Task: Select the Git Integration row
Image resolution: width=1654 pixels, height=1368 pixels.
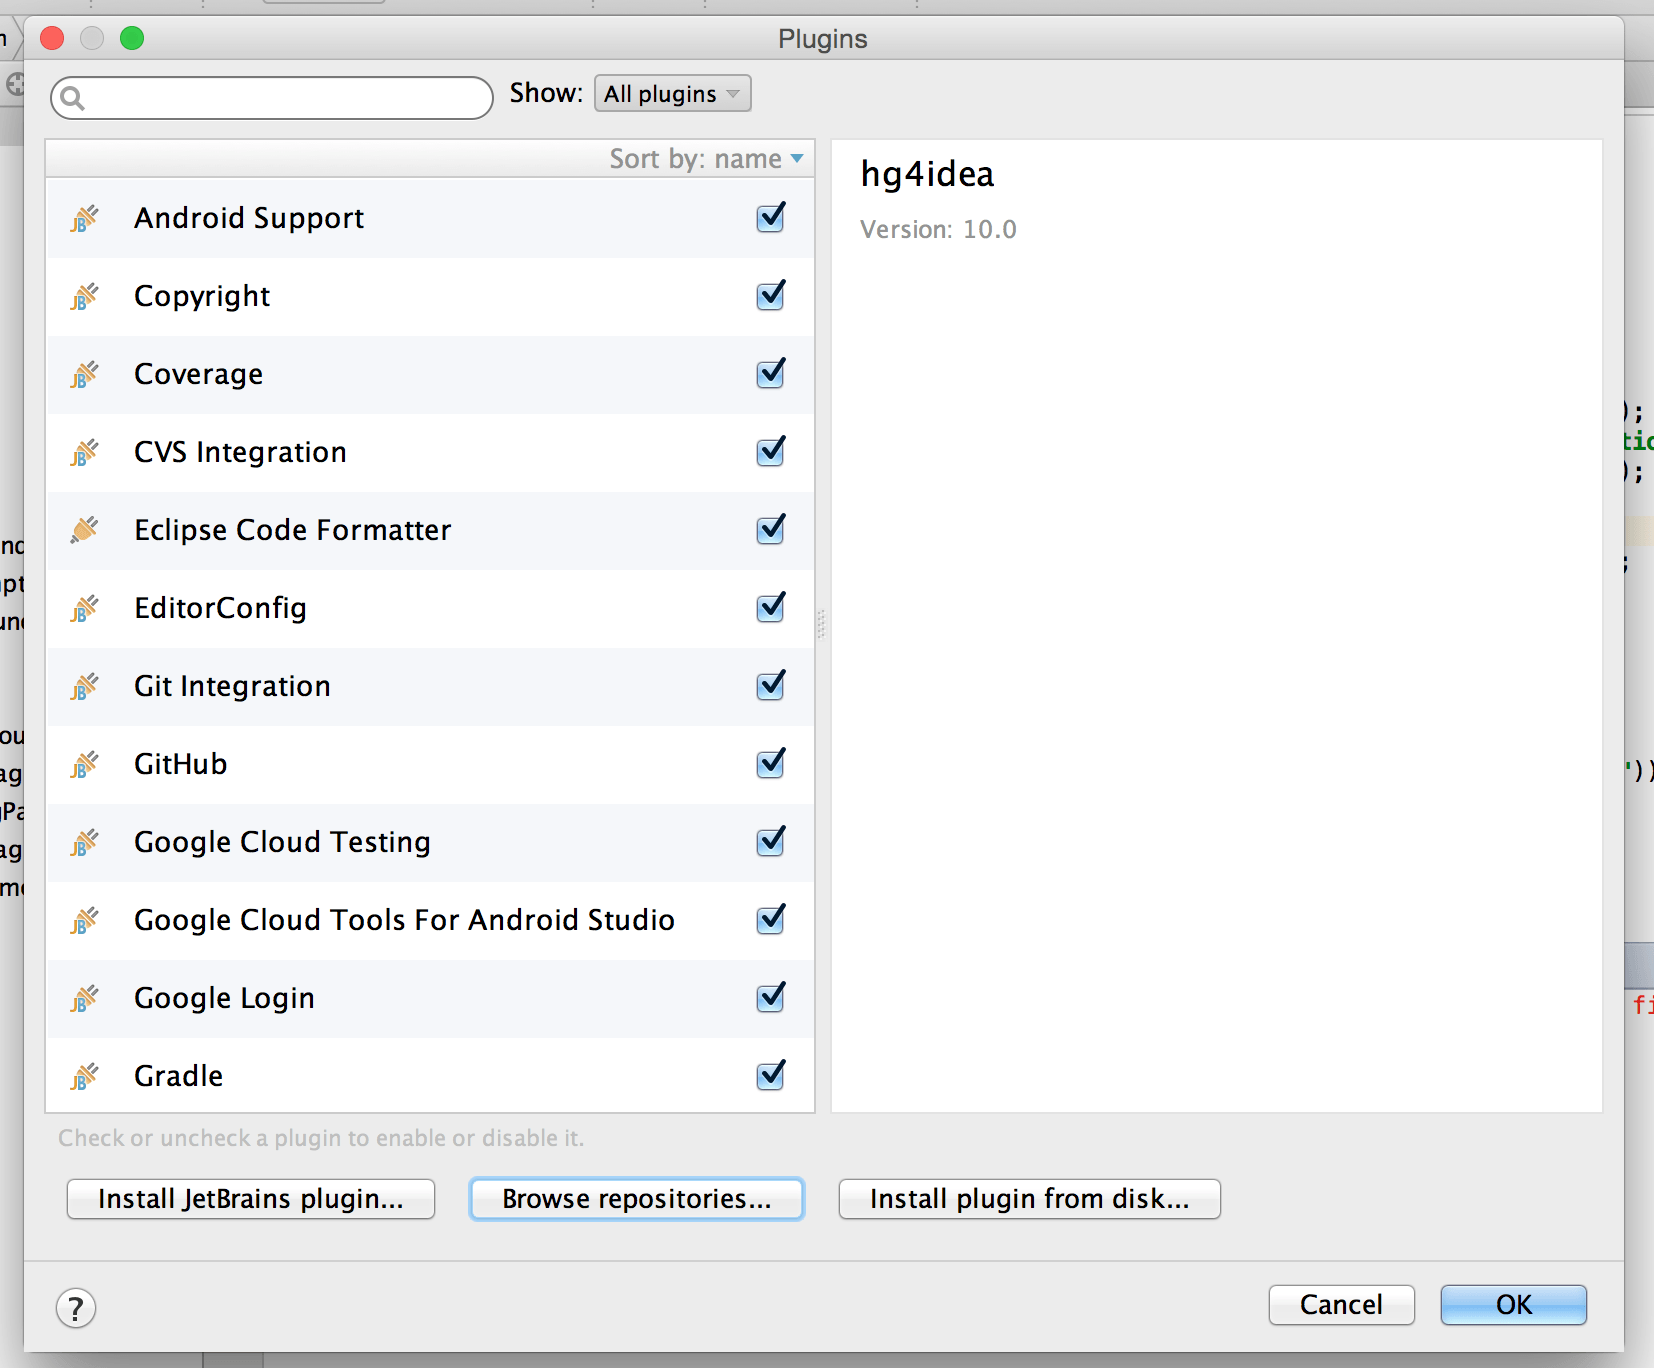Action: 430,686
